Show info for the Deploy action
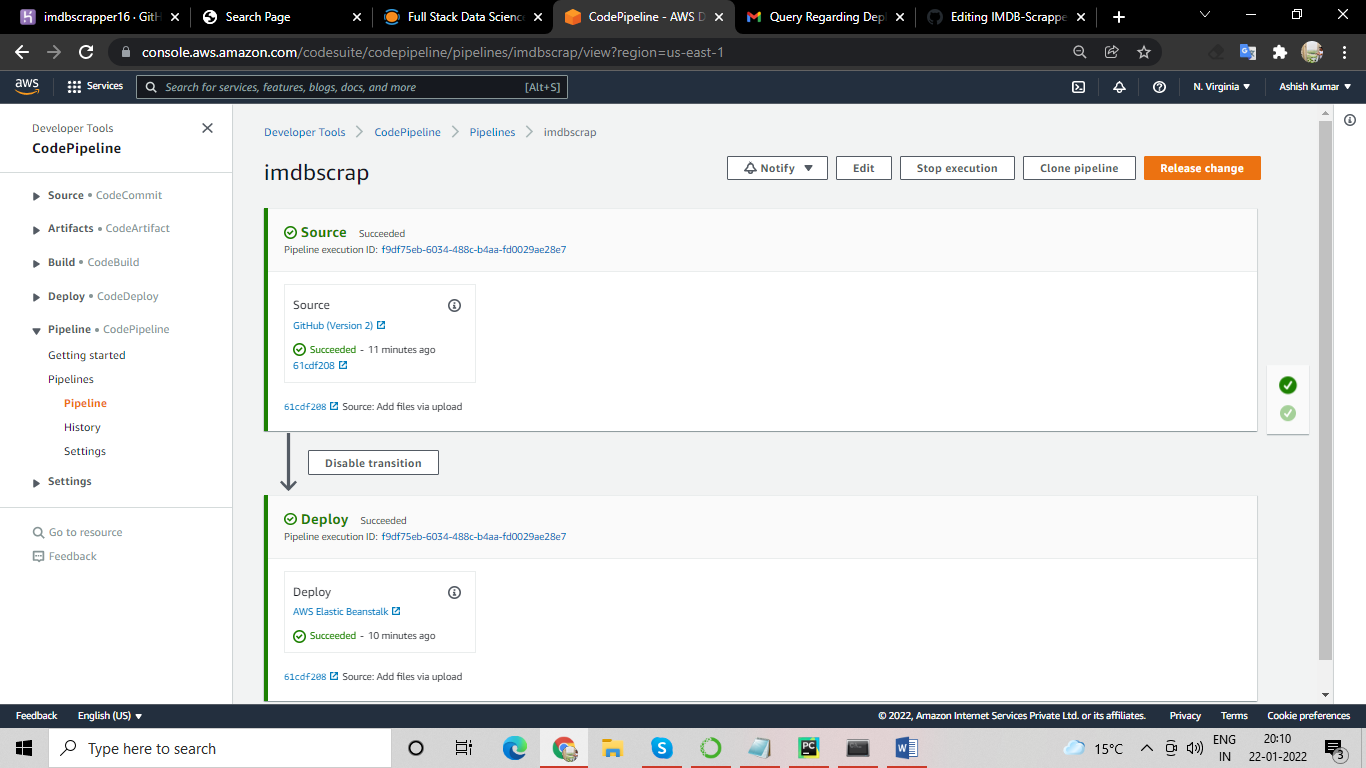Viewport: 1366px width, 768px height. pyautogui.click(x=454, y=592)
